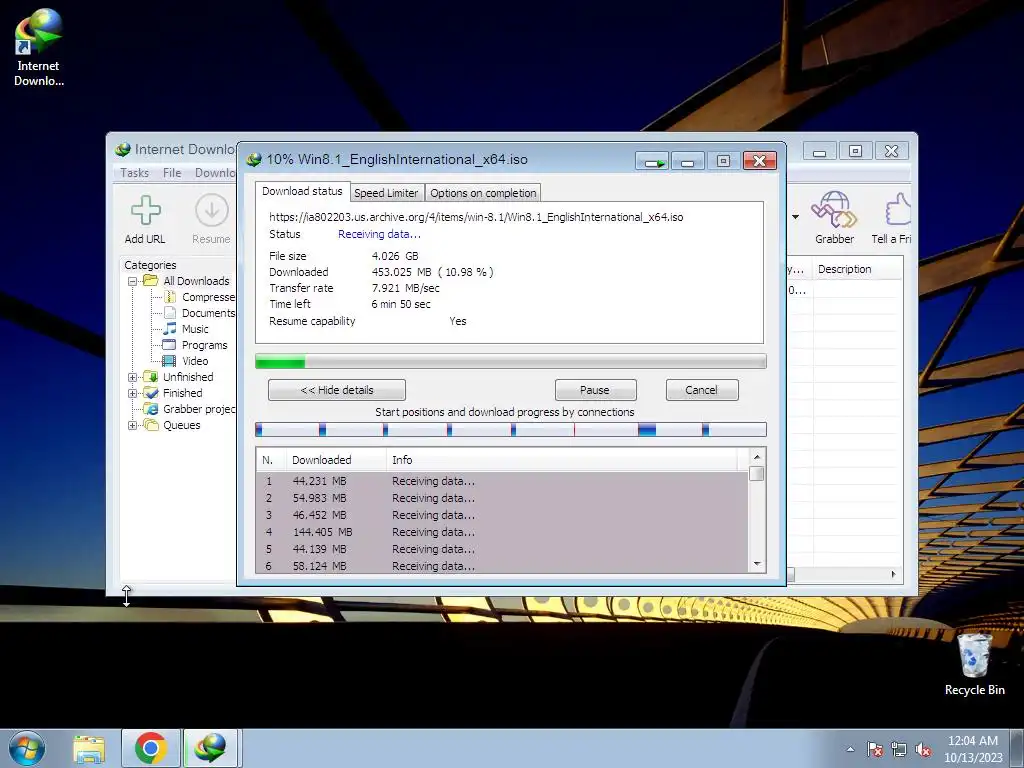Viewport: 1024px width, 768px height.
Task: Open Internet Download Manager desktop shortcut
Action: [38, 47]
